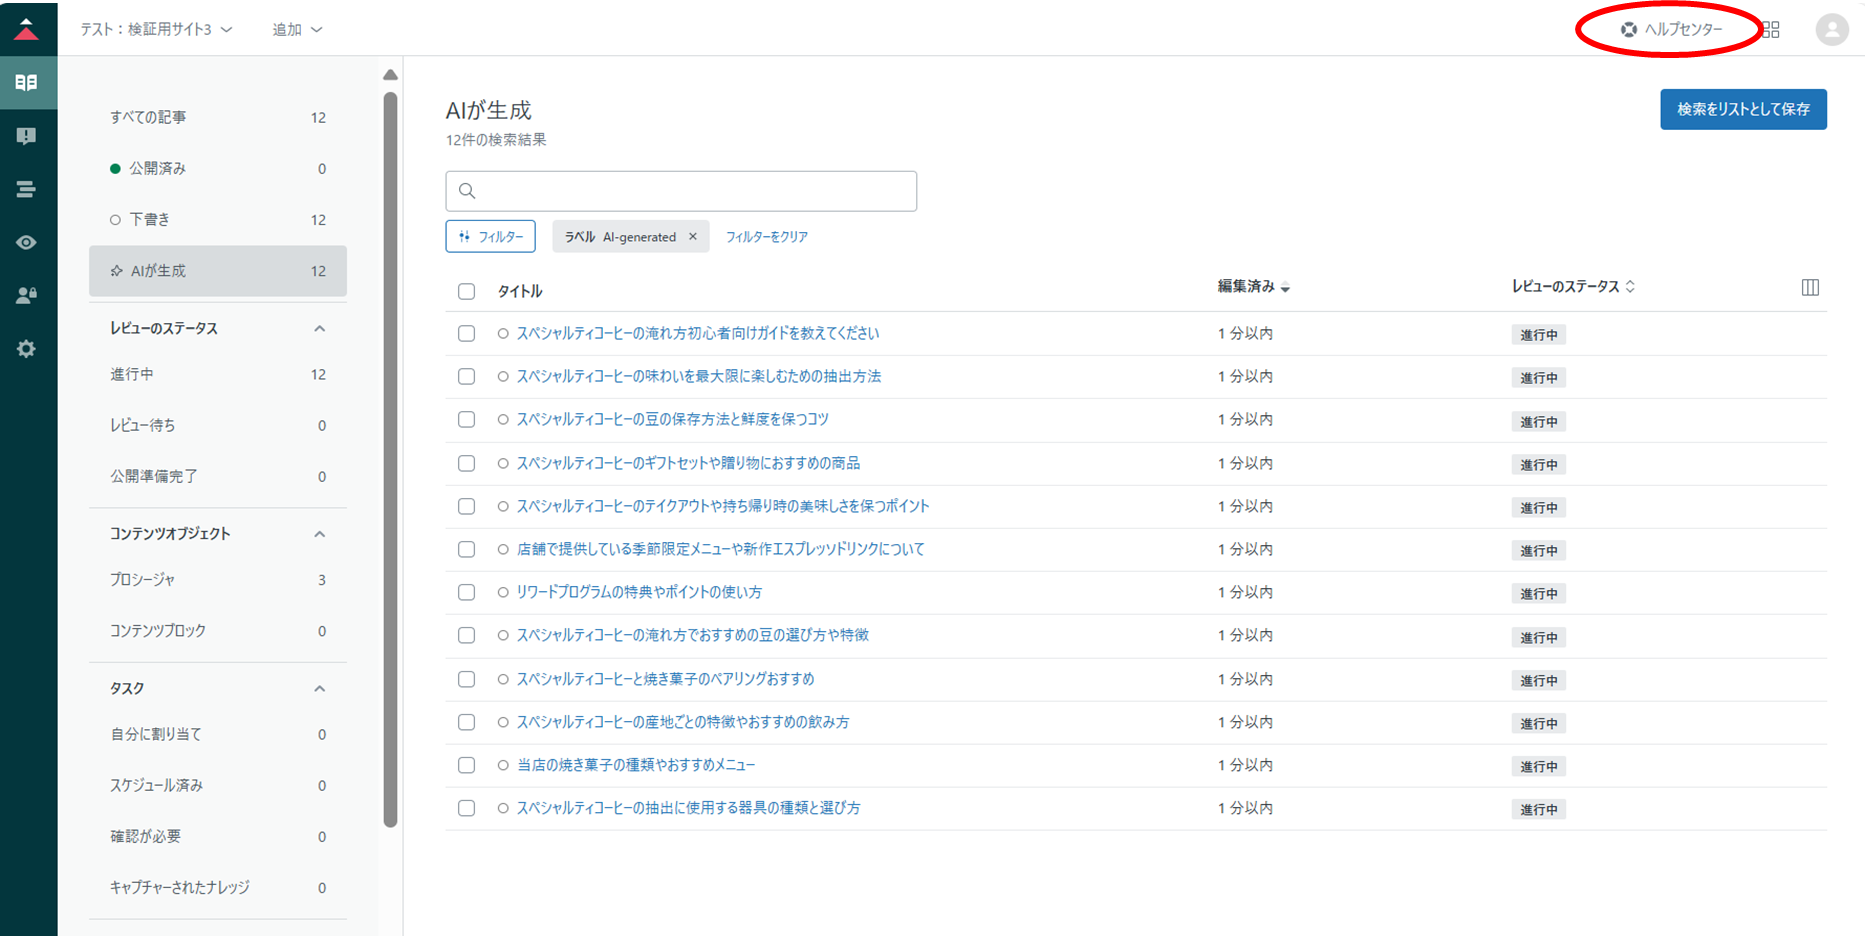Select checkbox for 当店の焼き菓子の種類 article
Image resolution: width=1865 pixels, height=936 pixels.
pos(466,765)
